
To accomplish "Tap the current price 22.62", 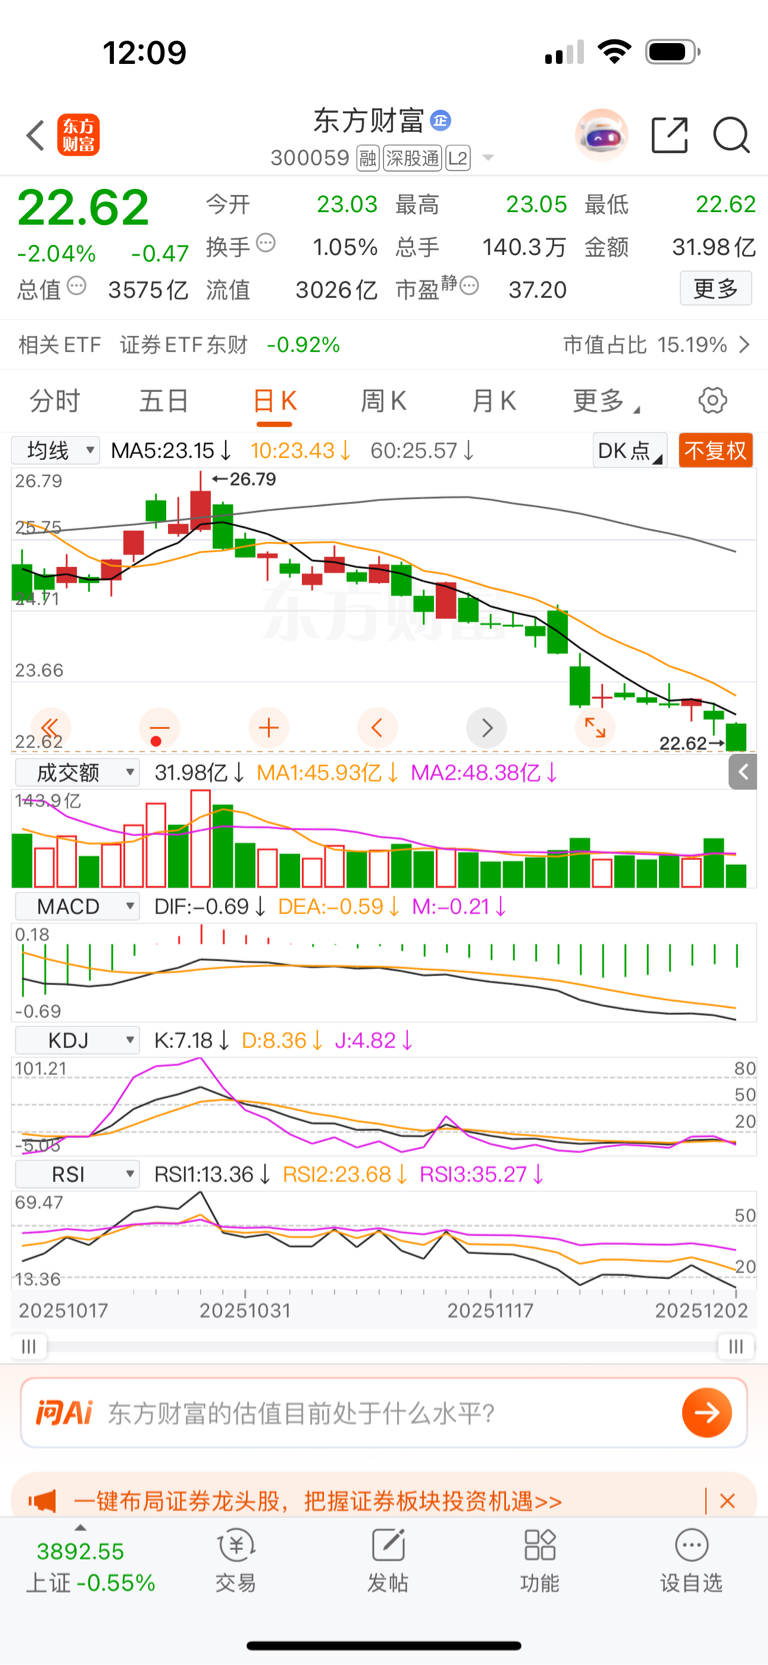I will tap(83, 208).
